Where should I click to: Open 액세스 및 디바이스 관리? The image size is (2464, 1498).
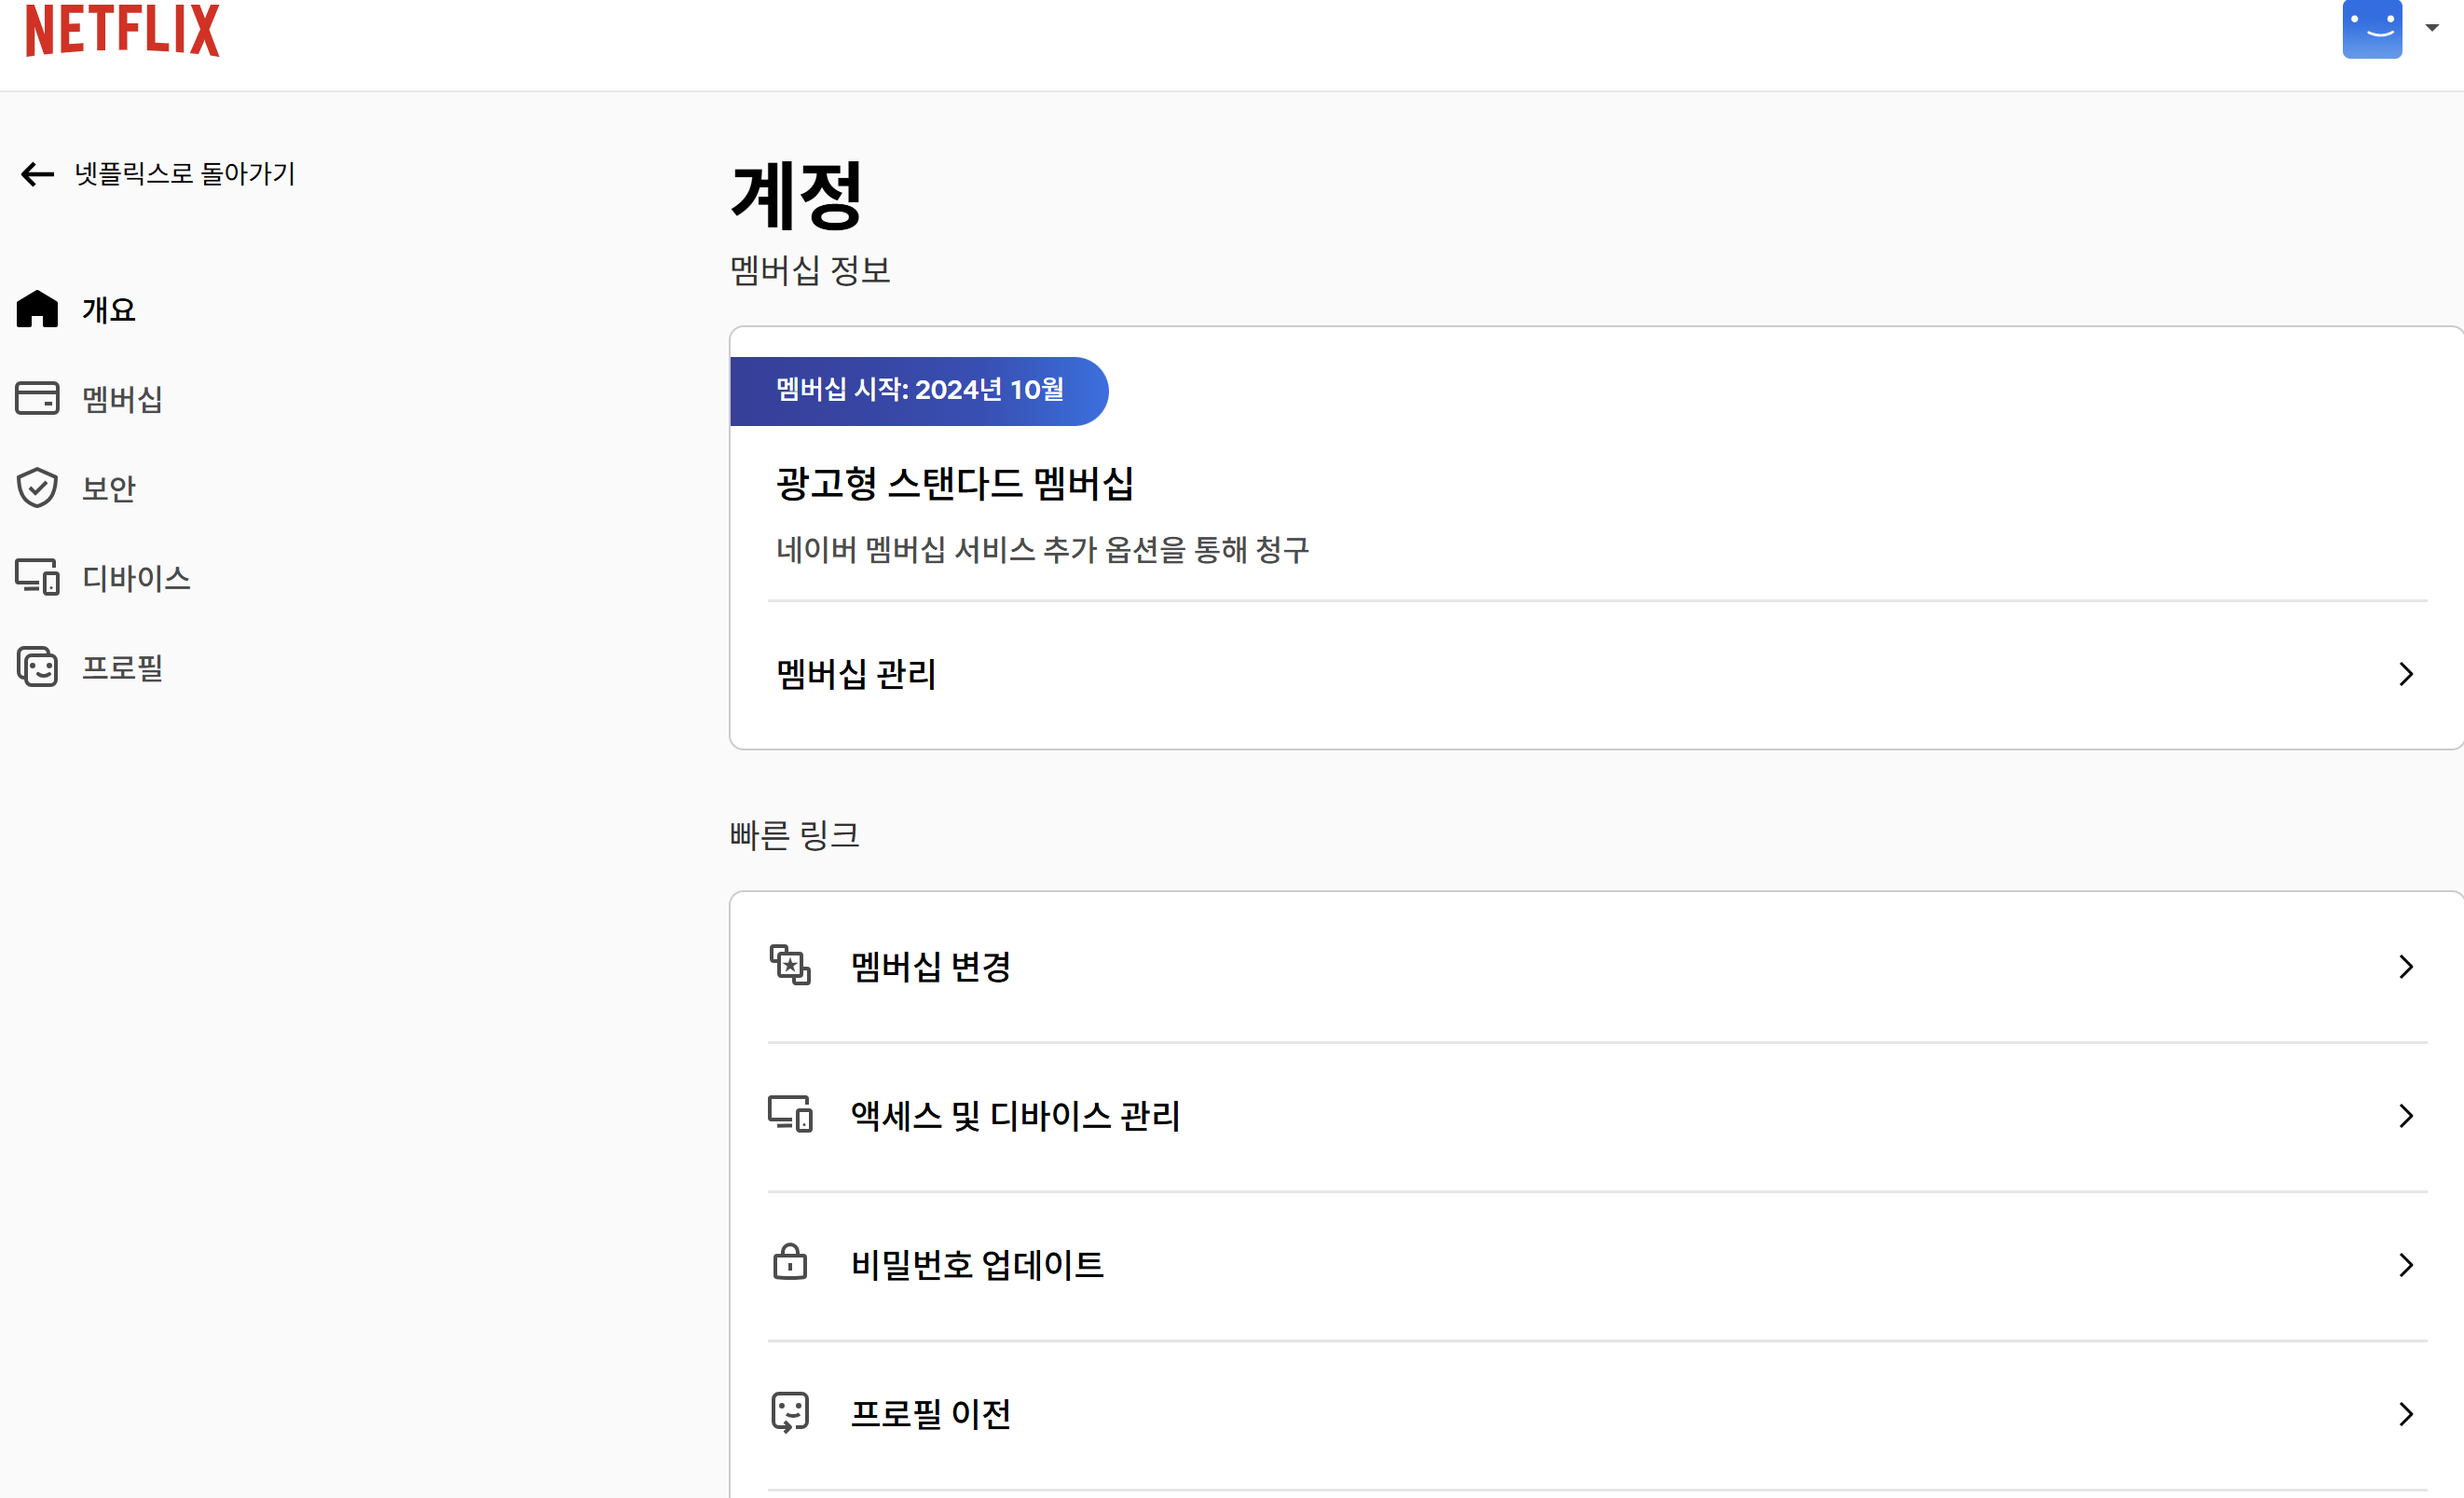point(1013,1116)
